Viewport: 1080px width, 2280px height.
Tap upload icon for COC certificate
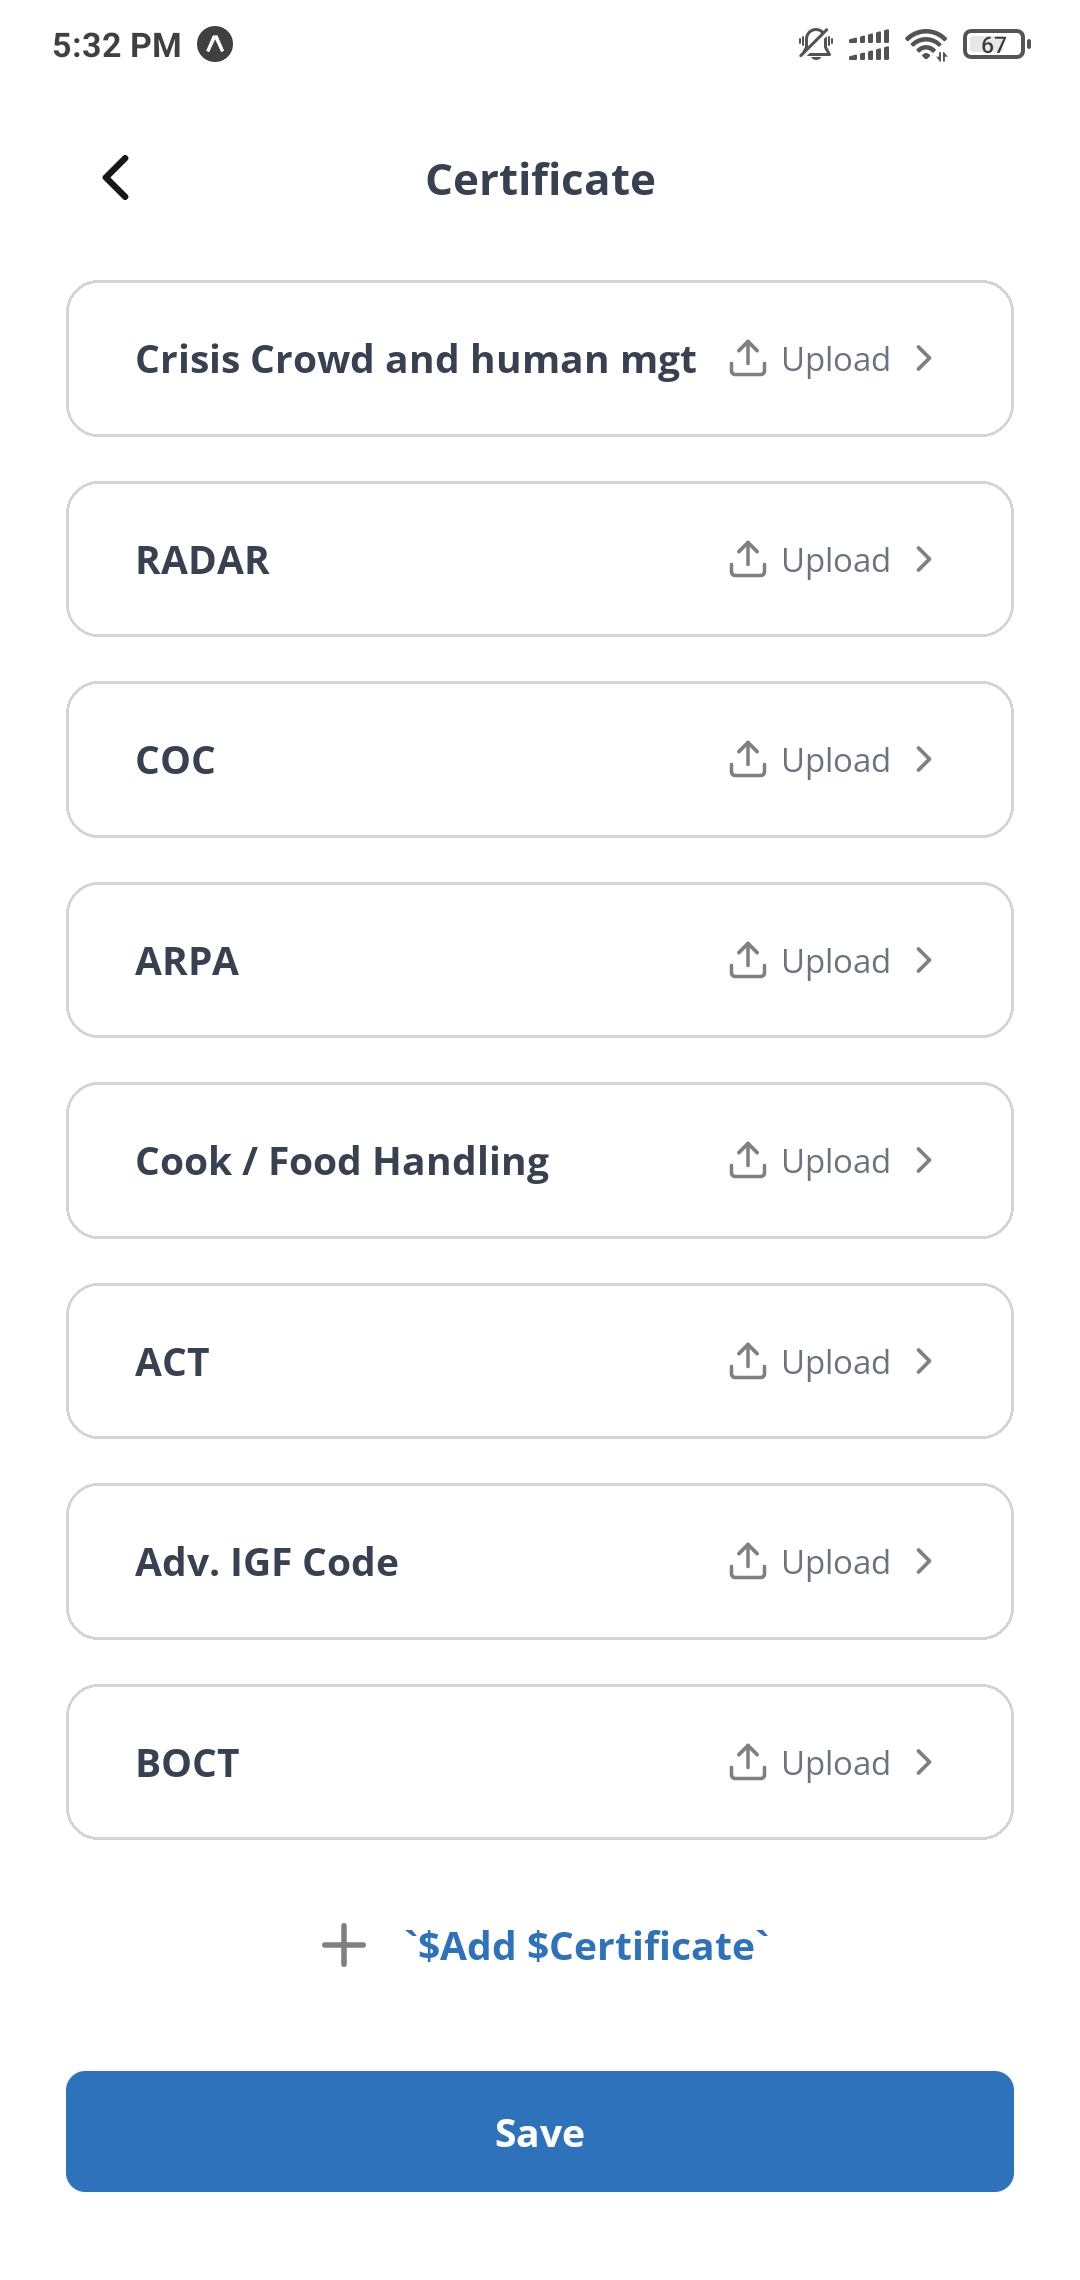748,759
